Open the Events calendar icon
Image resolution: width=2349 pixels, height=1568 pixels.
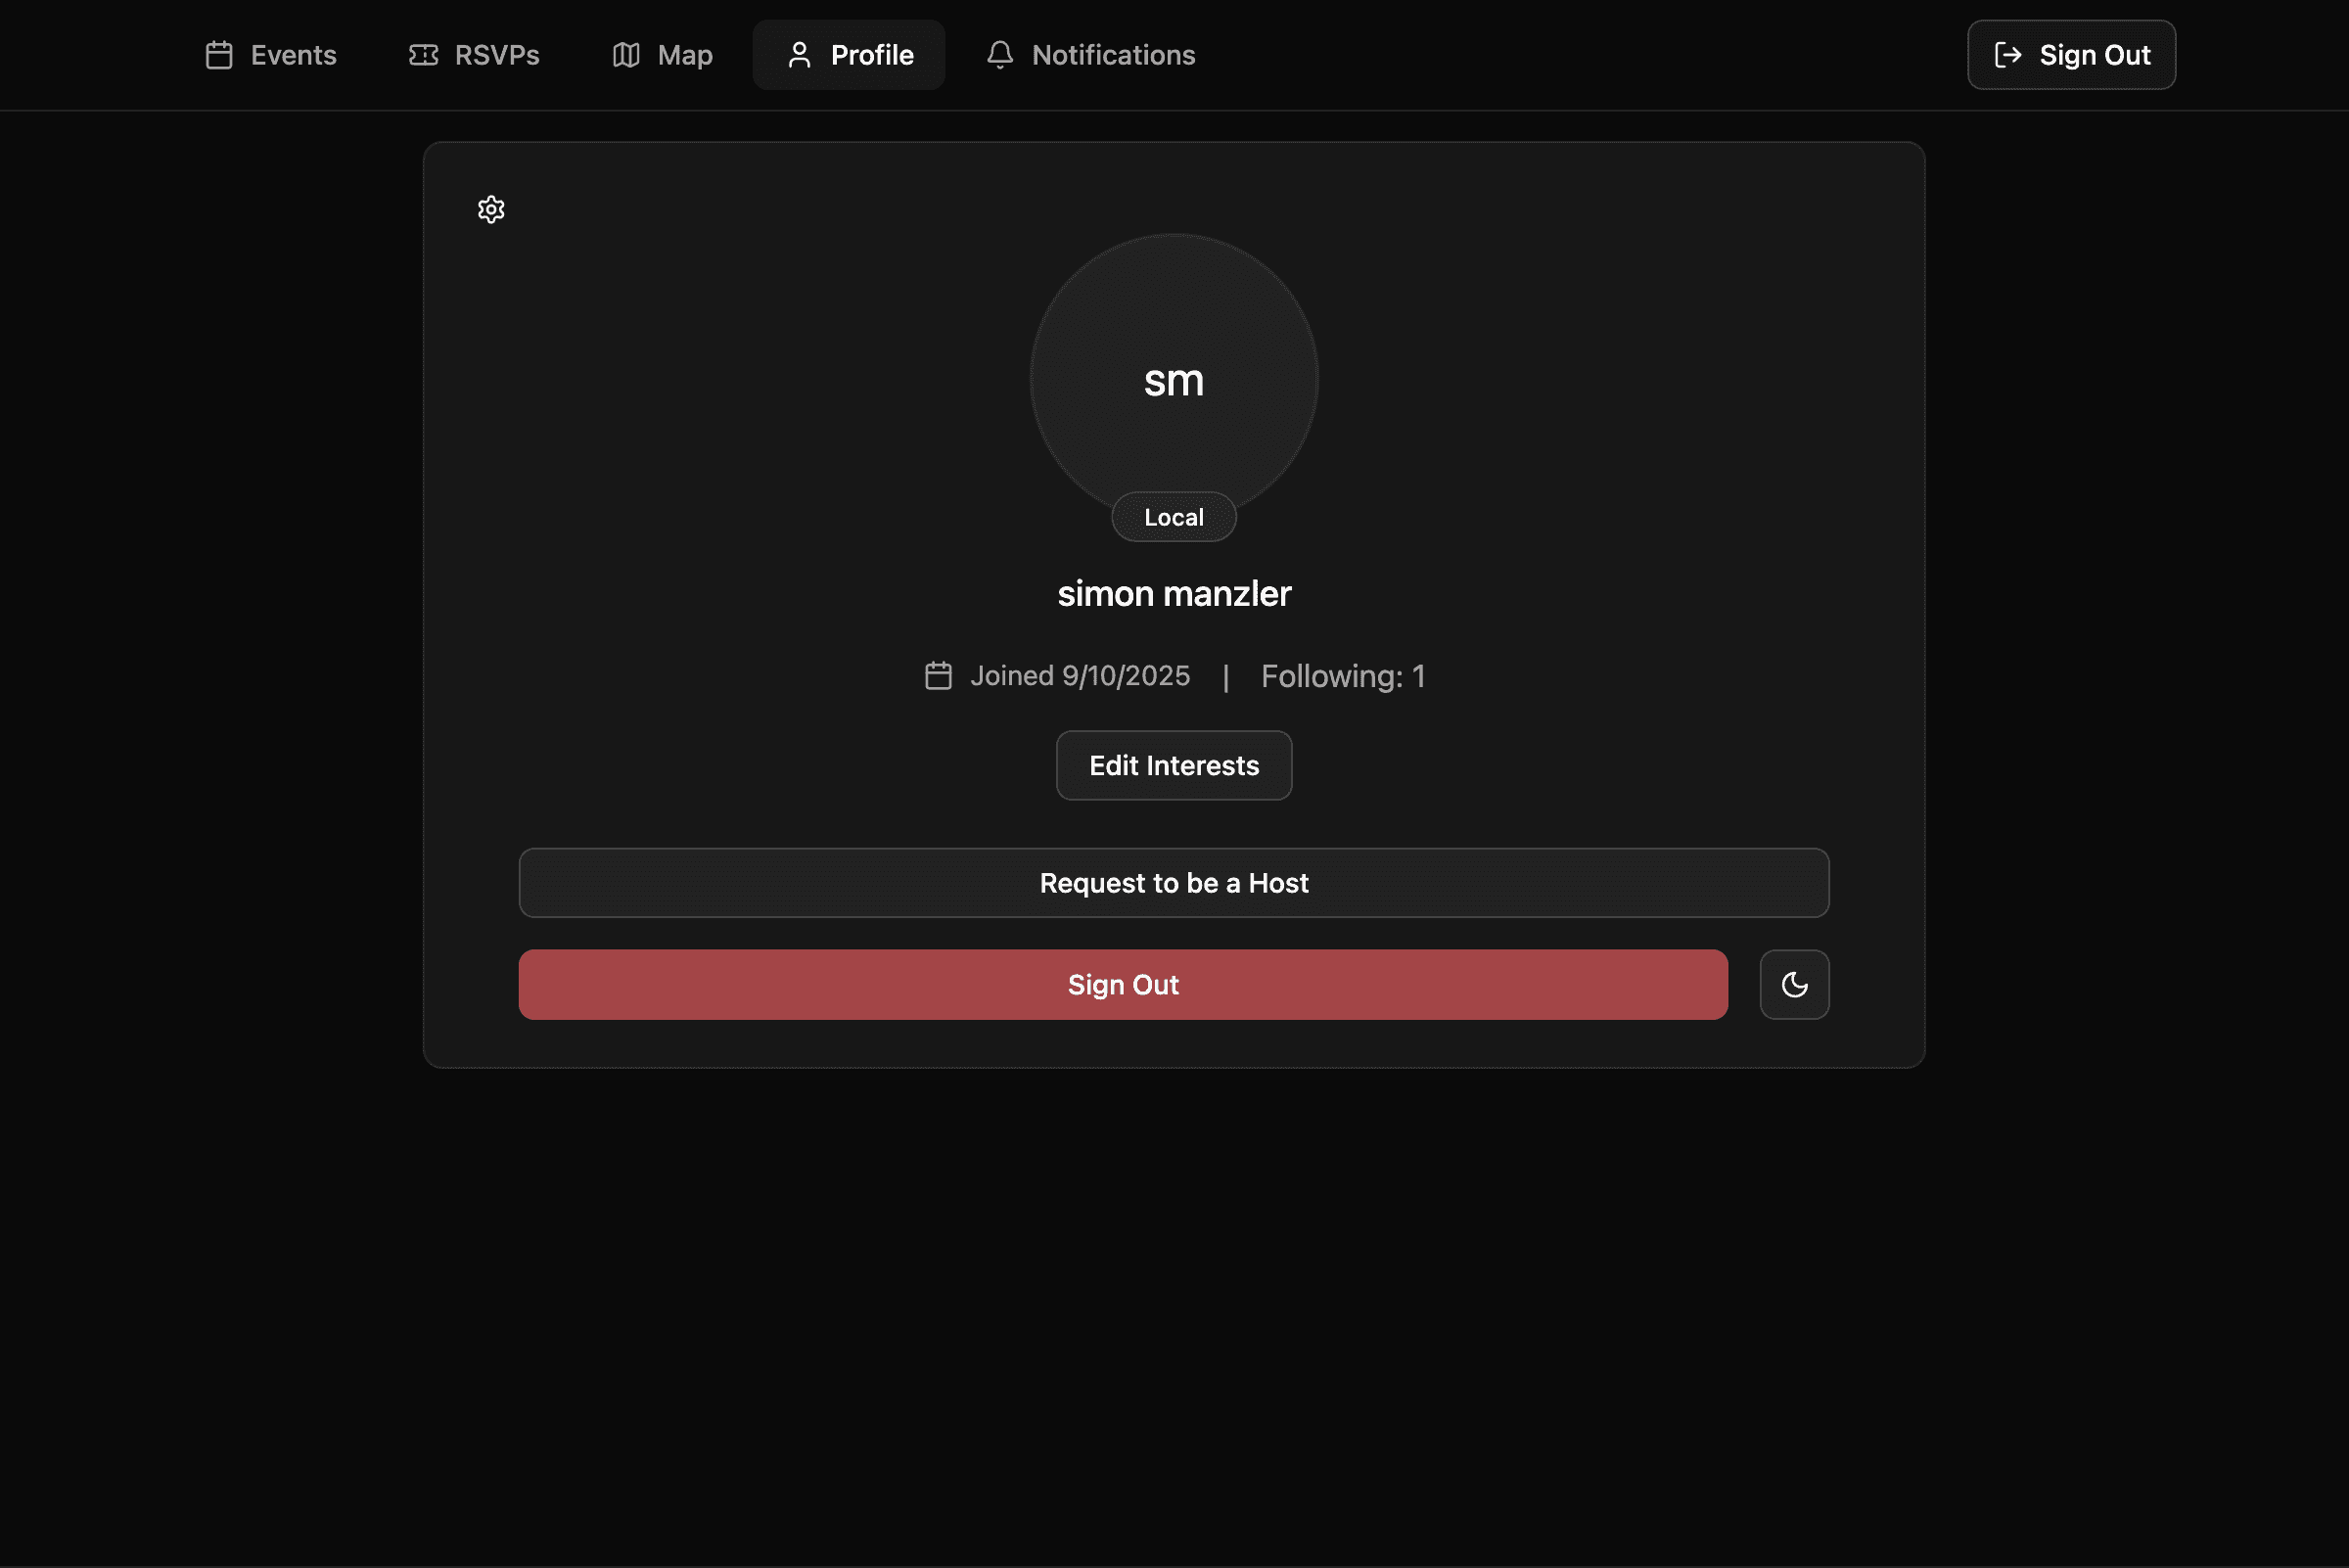(x=219, y=55)
